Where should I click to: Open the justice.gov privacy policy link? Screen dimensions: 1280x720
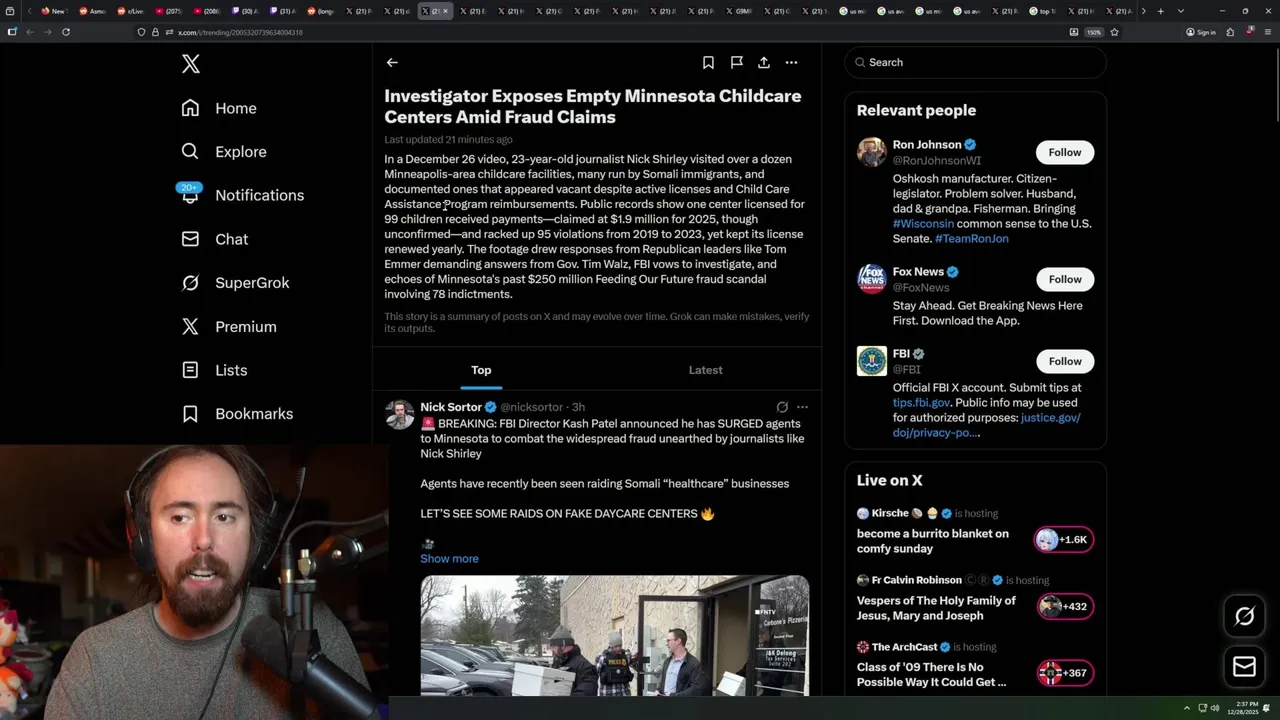pyautogui.click(x=986, y=425)
